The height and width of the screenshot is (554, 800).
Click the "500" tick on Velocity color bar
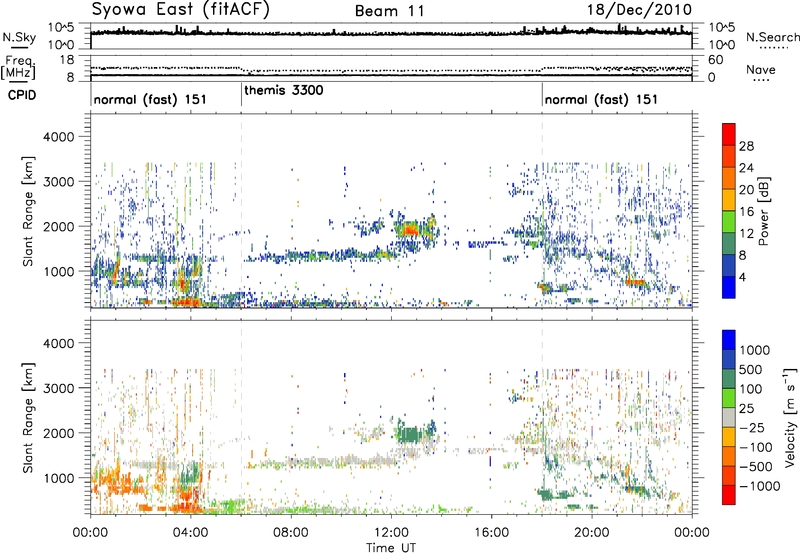point(751,369)
